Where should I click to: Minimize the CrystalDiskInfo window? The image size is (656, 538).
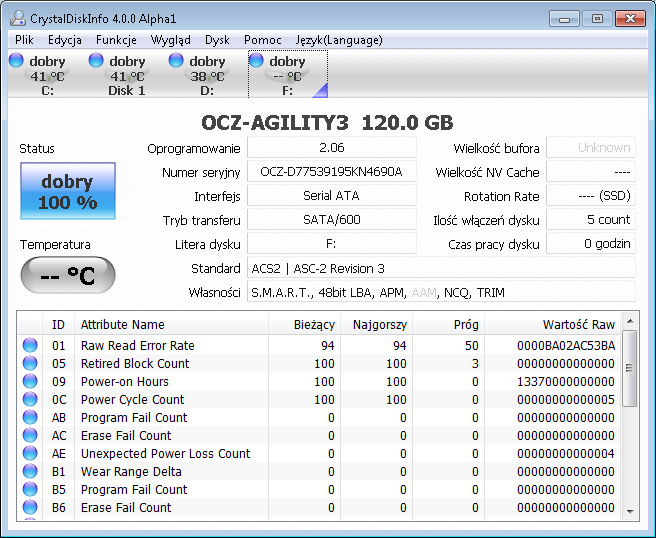(x=564, y=19)
